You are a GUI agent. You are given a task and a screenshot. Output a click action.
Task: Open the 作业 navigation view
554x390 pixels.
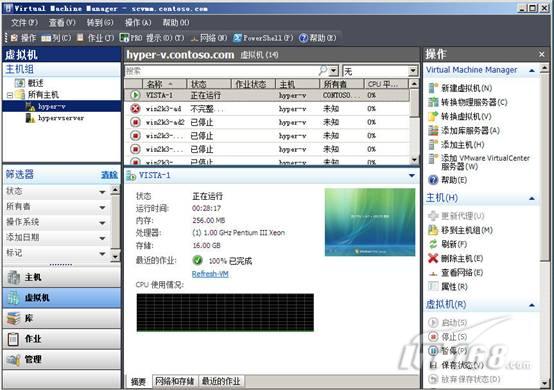61,339
